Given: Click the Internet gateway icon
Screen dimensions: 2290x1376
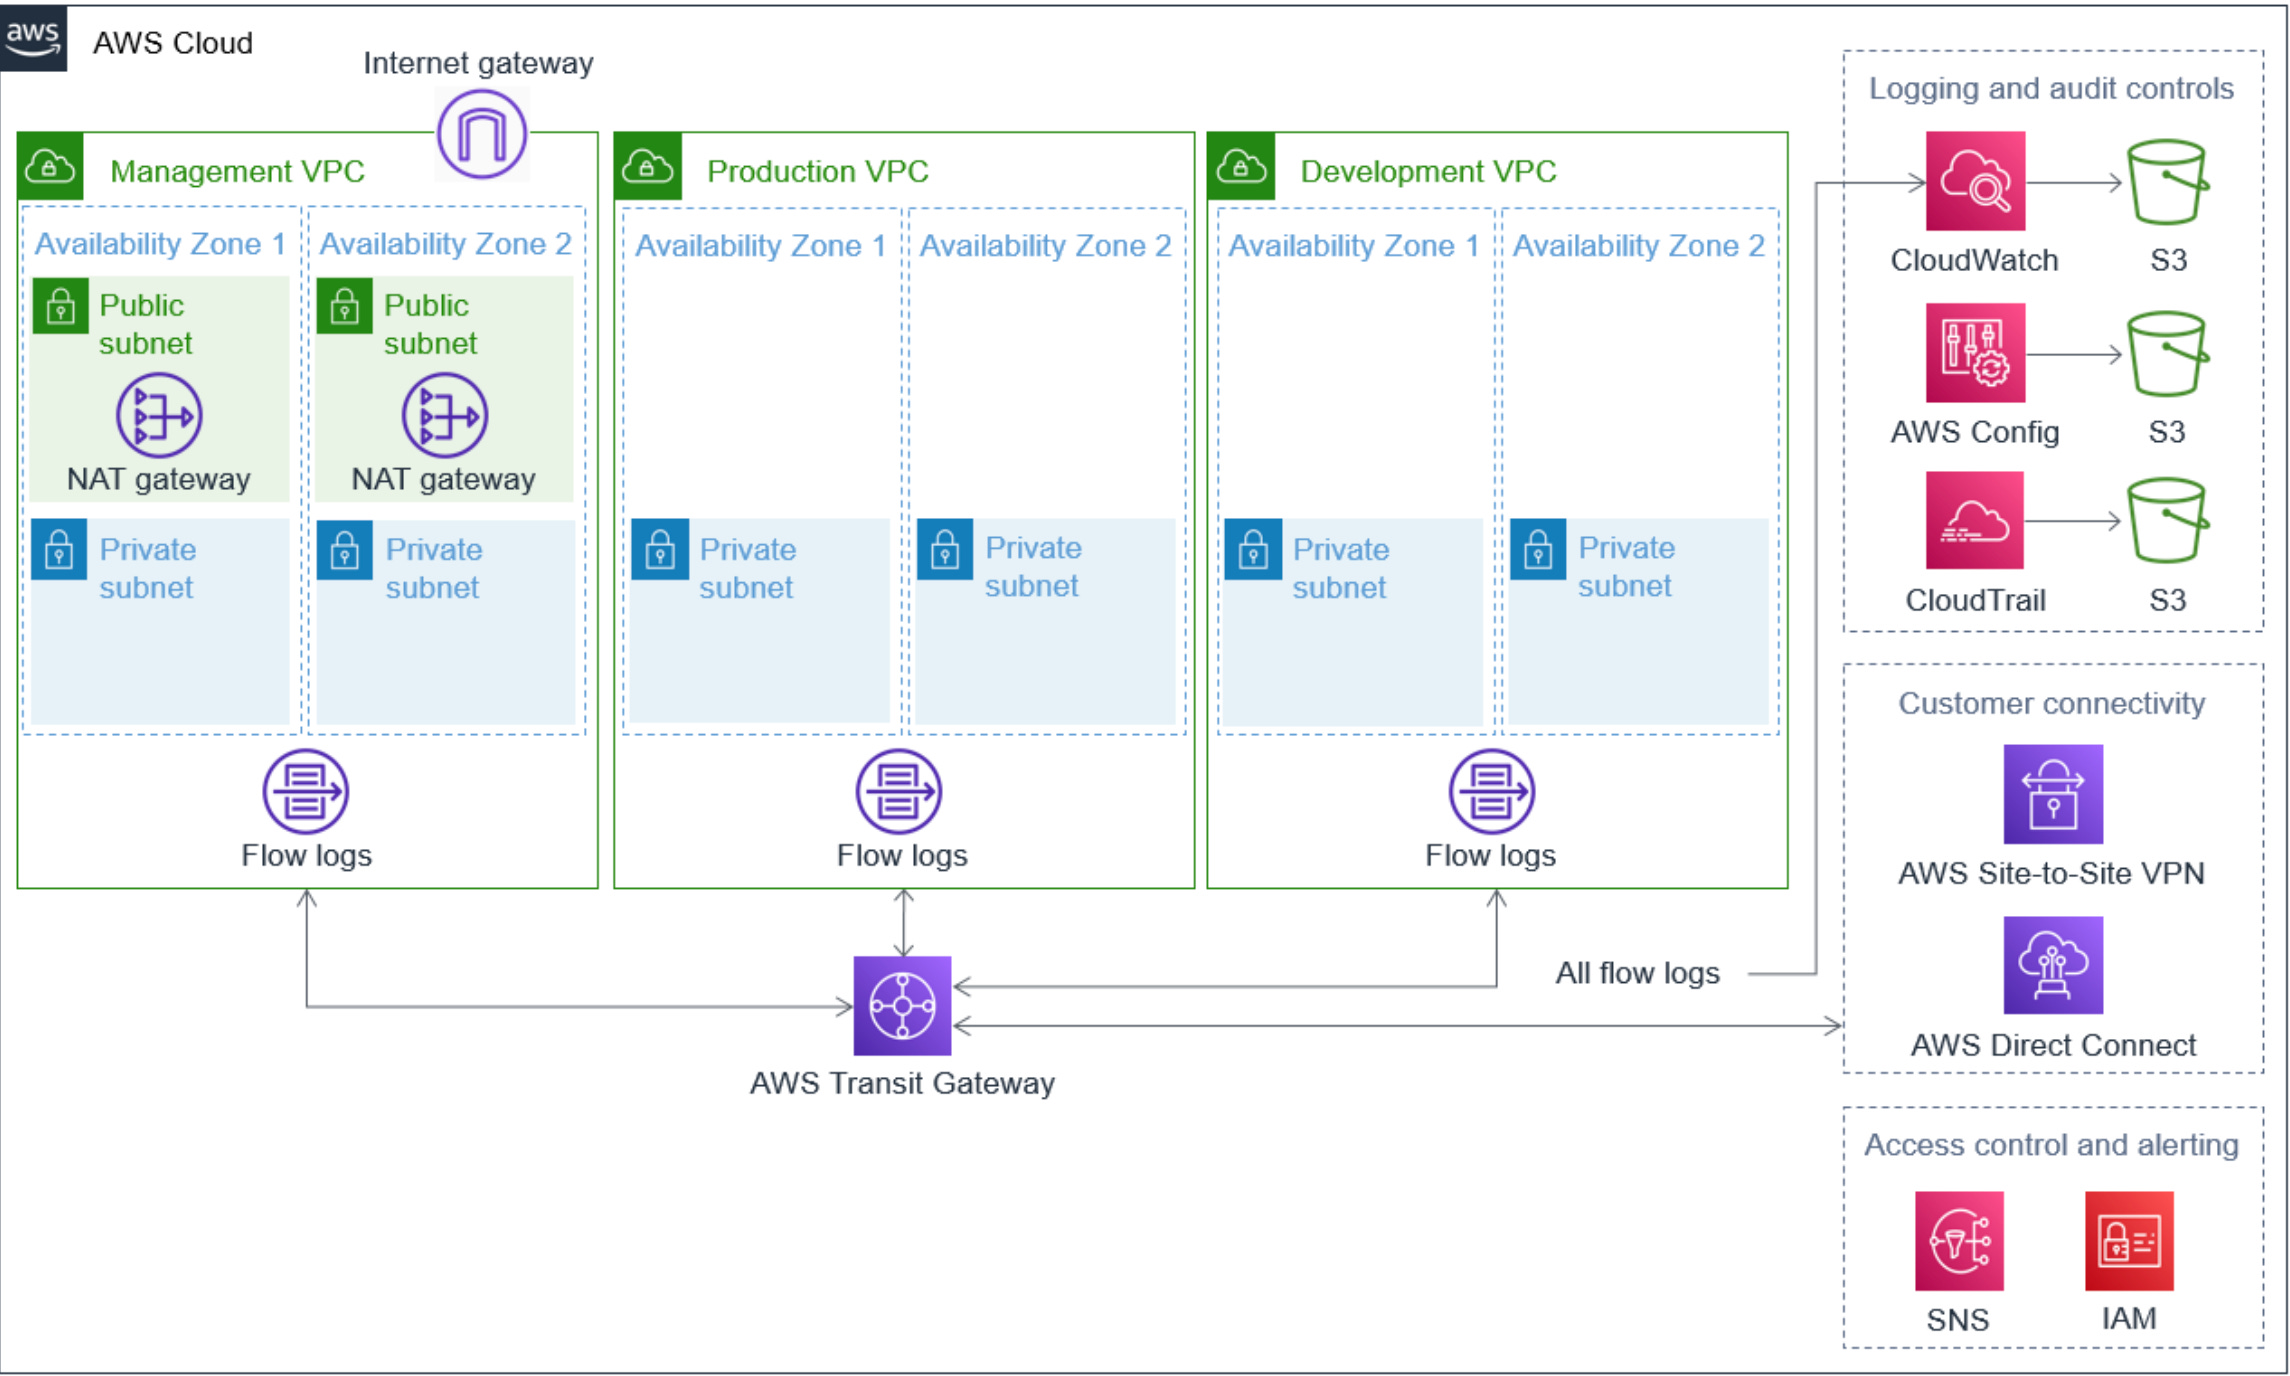Looking at the screenshot, I should [x=481, y=134].
